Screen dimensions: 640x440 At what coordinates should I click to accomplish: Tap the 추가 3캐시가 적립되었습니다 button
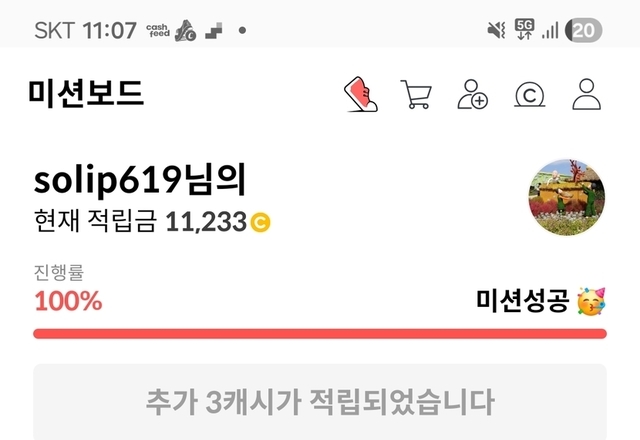point(320,402)
